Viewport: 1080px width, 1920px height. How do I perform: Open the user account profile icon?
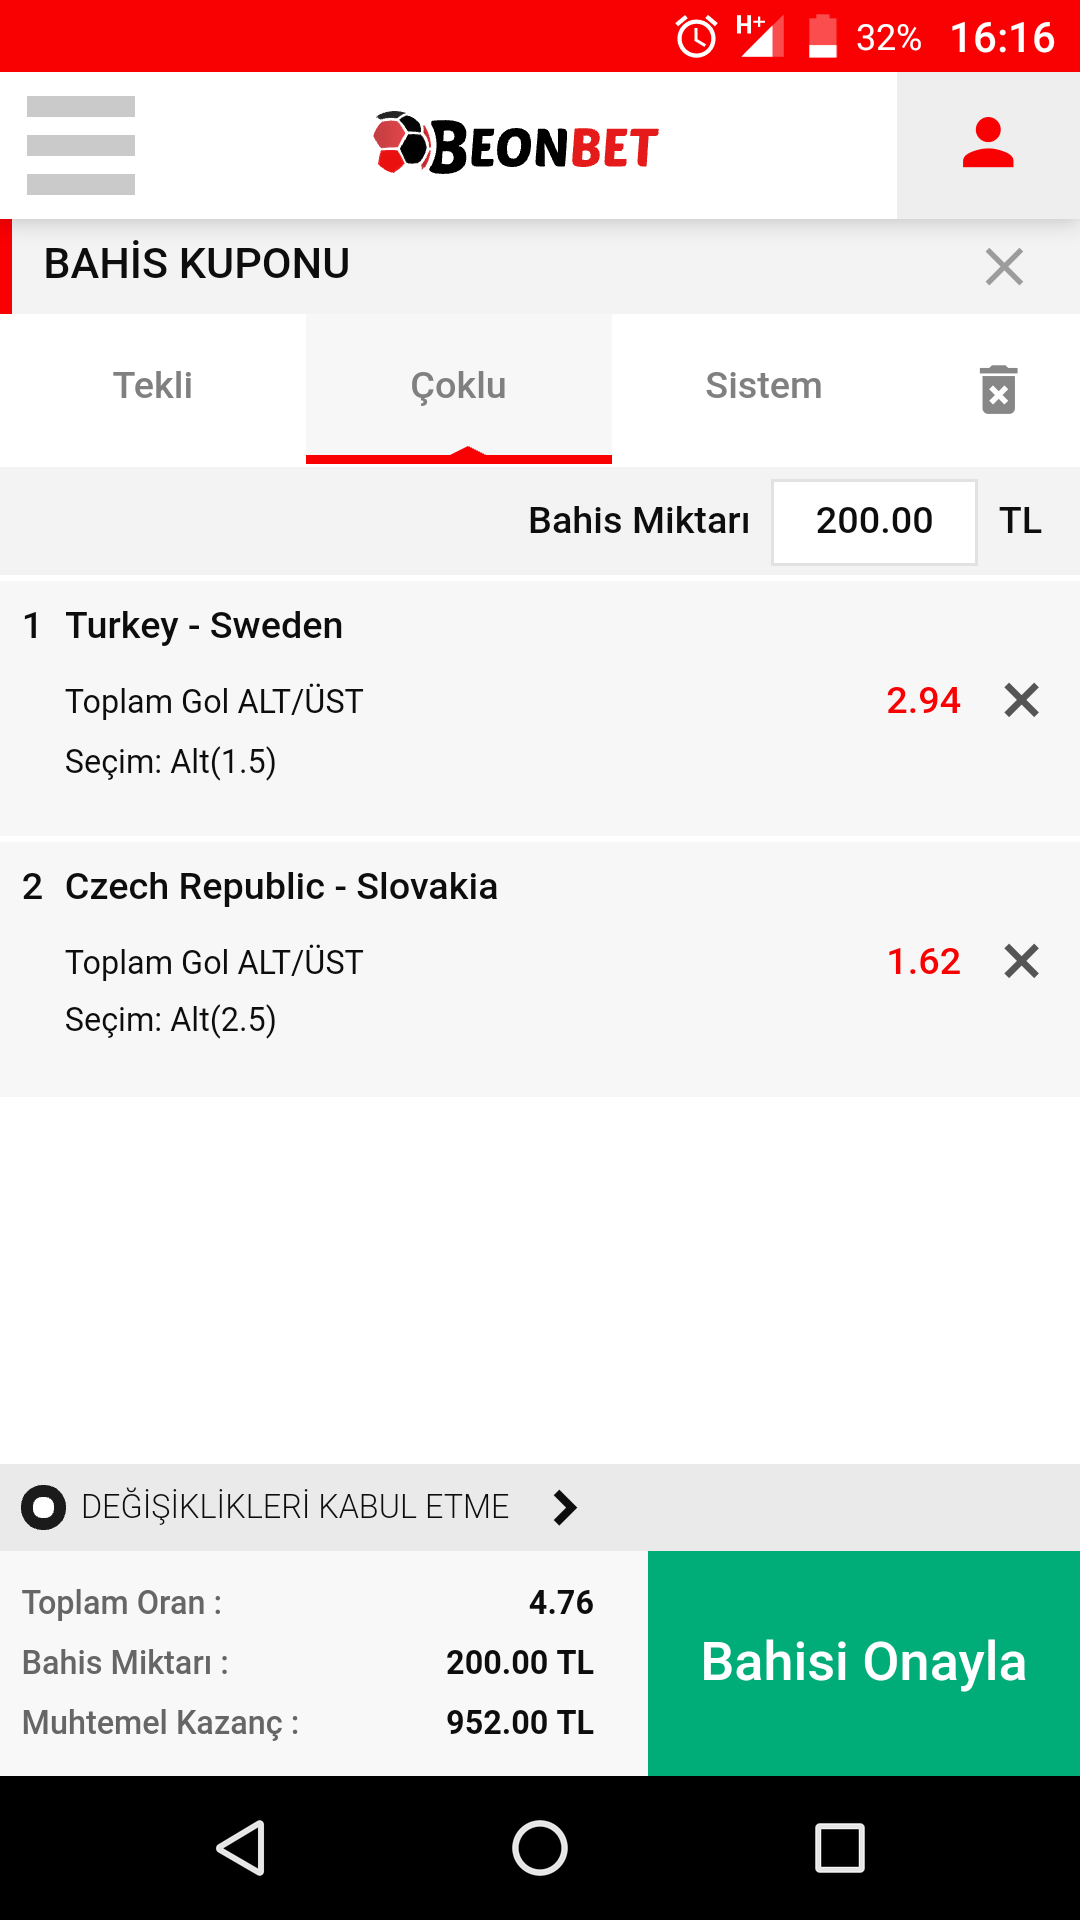tap(988, 145)
